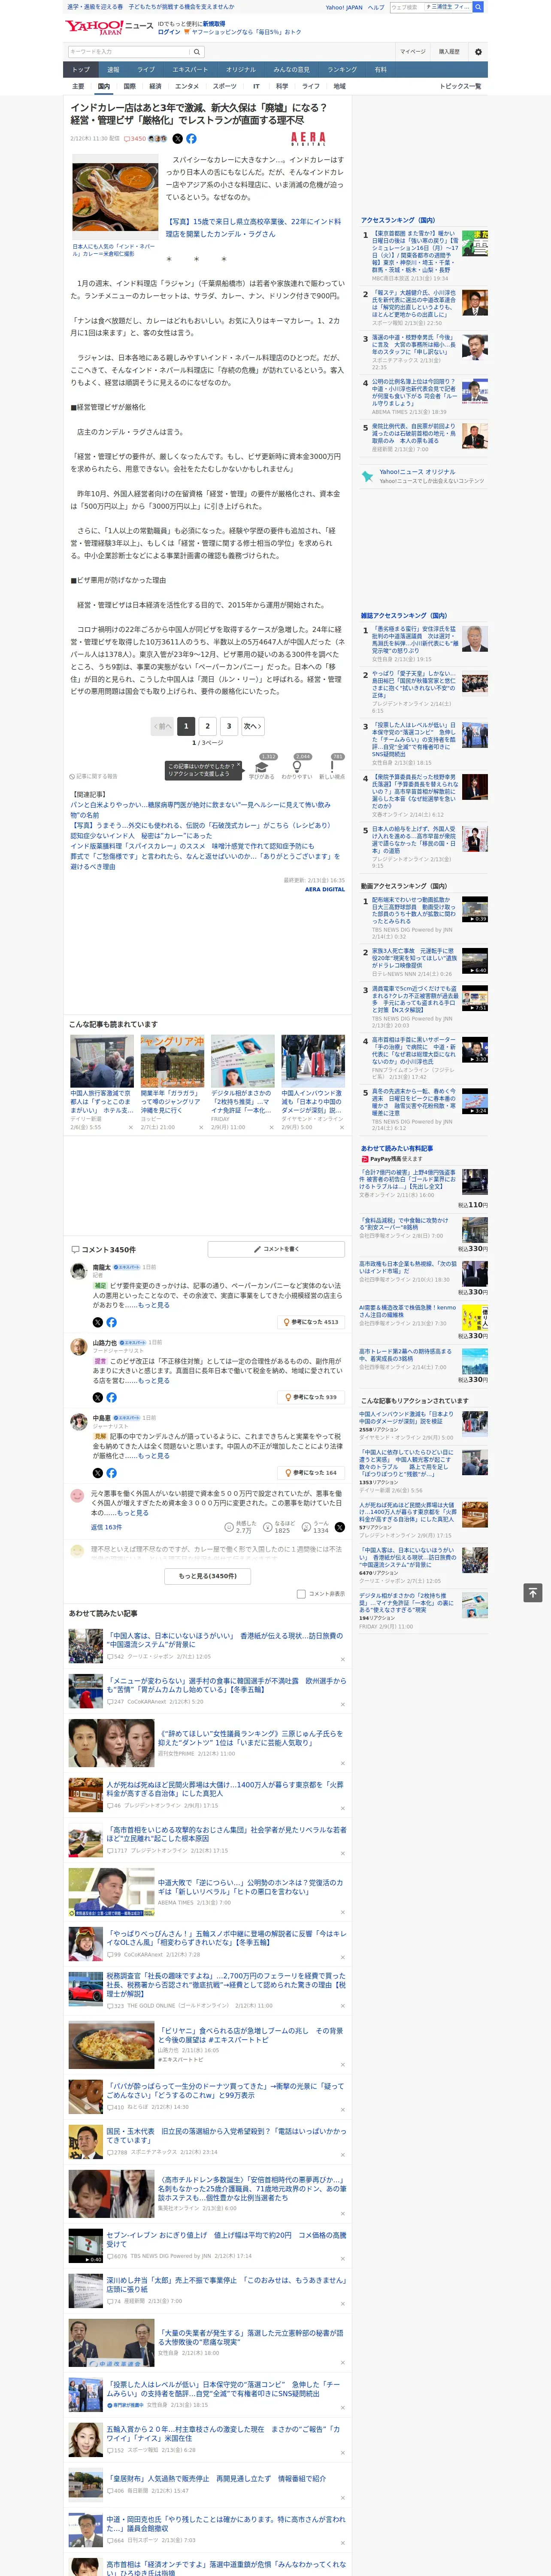This screenshot has height=2576, width=551.
Task: Open the エキスパート tab
Action: [x=190, y=70]
